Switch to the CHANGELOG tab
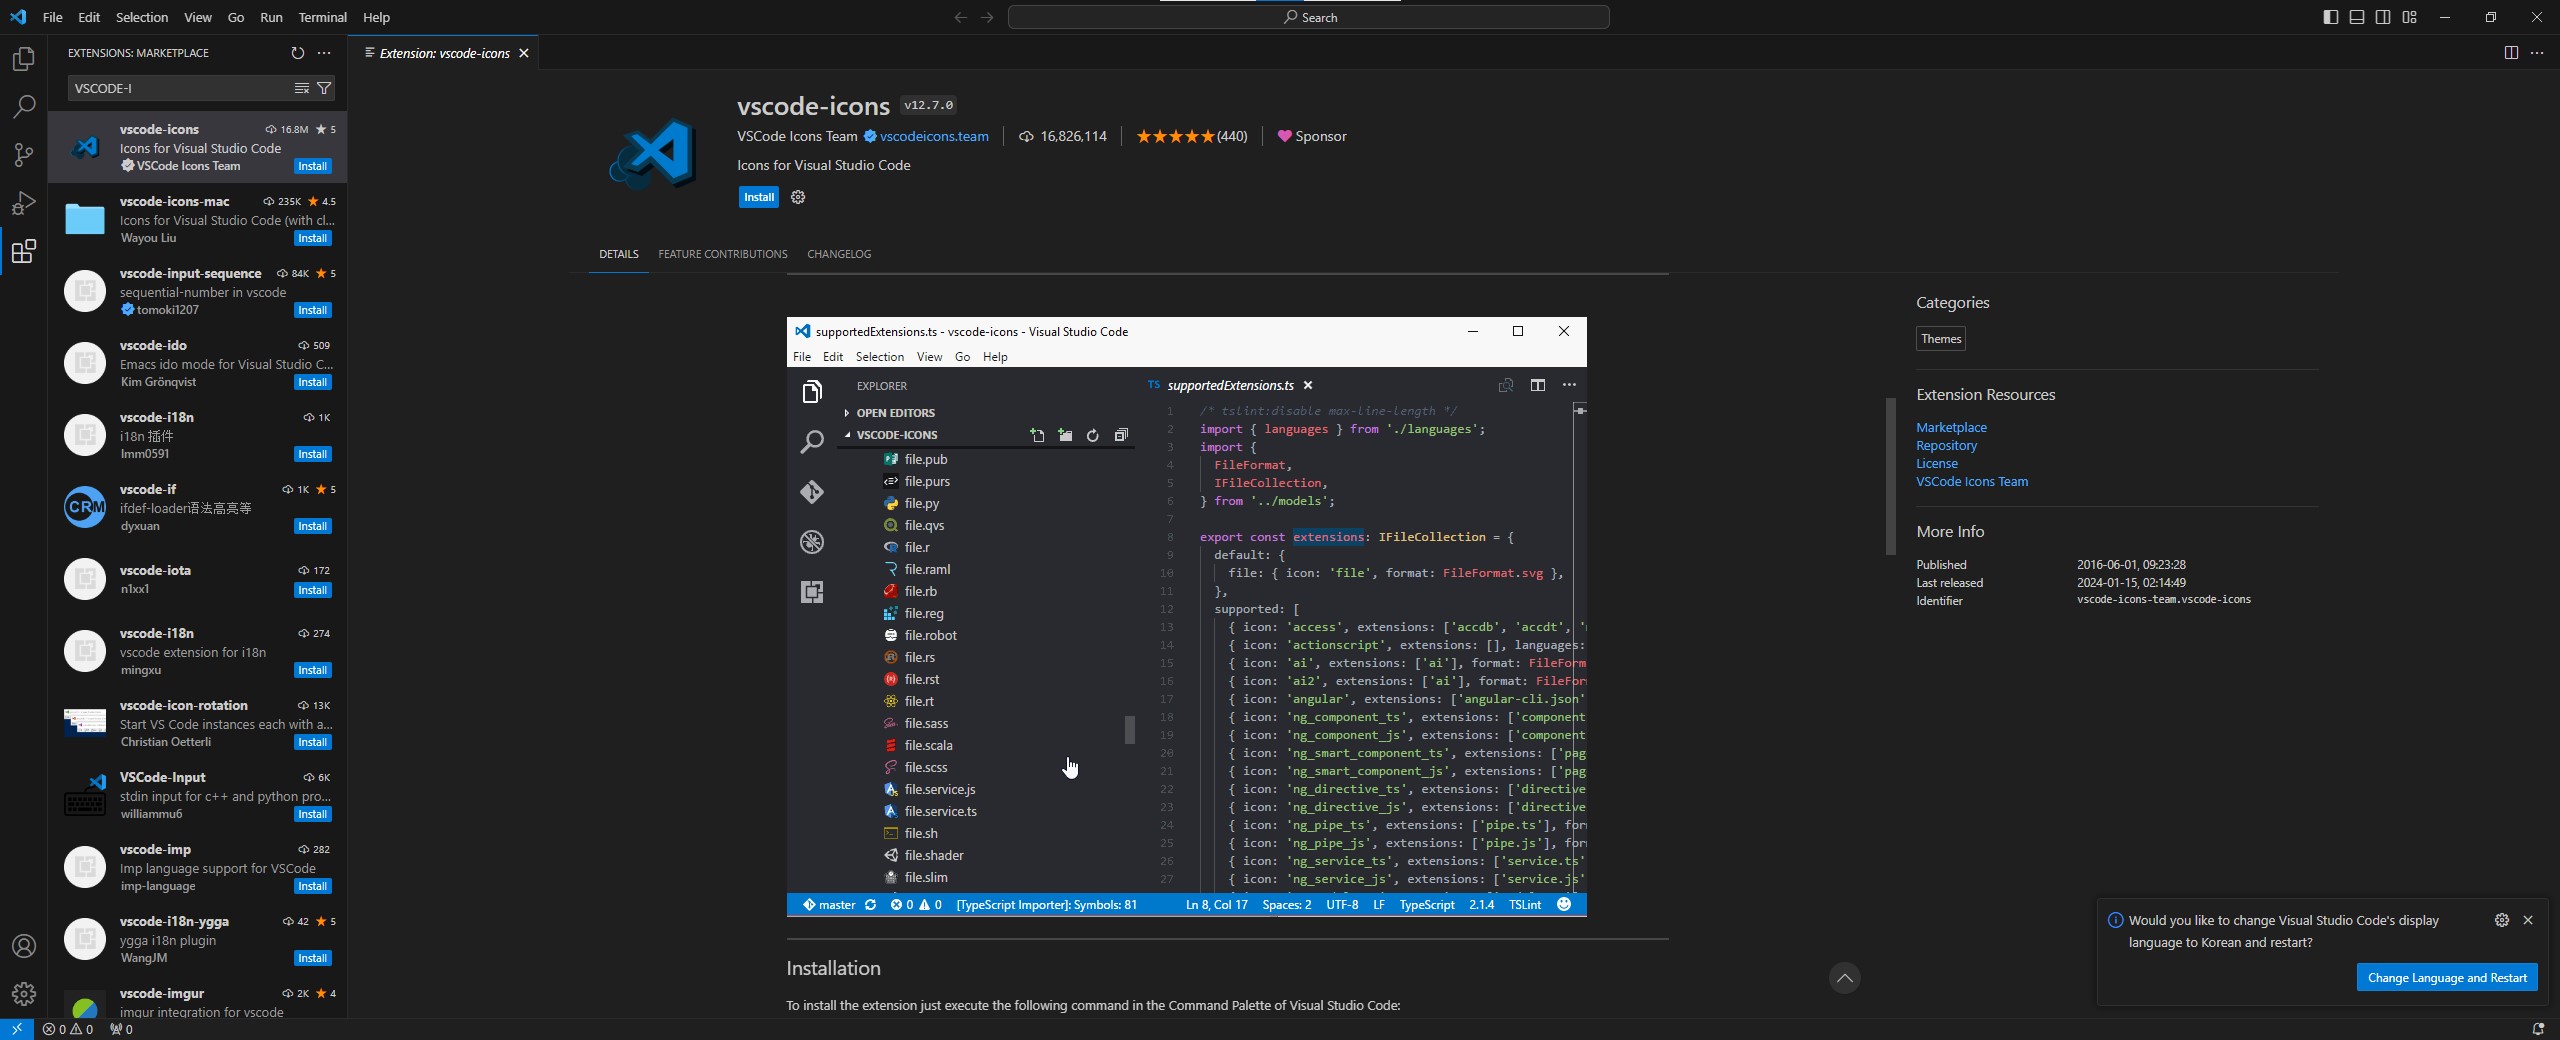Viewport: 2560px width, 1040px height. tap(839, 254)
